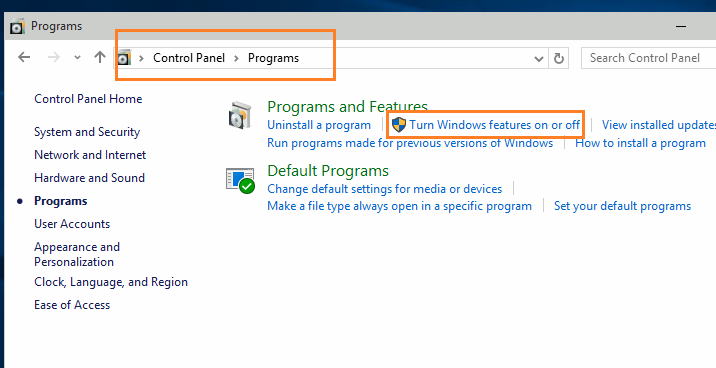
Task: Click the Back navigation arrow
Action: click(x=24, y=58)
